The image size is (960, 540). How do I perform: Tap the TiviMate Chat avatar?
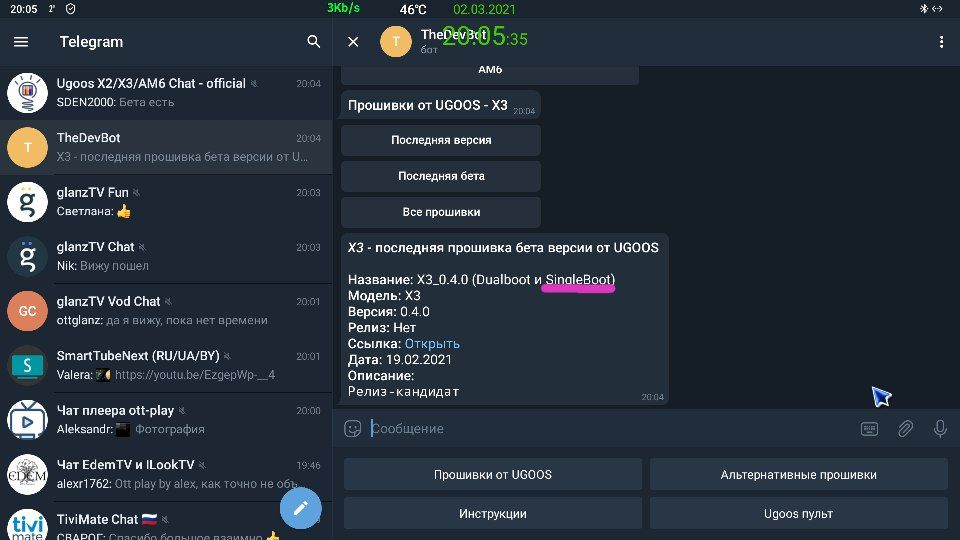click(x=27, y=525)
